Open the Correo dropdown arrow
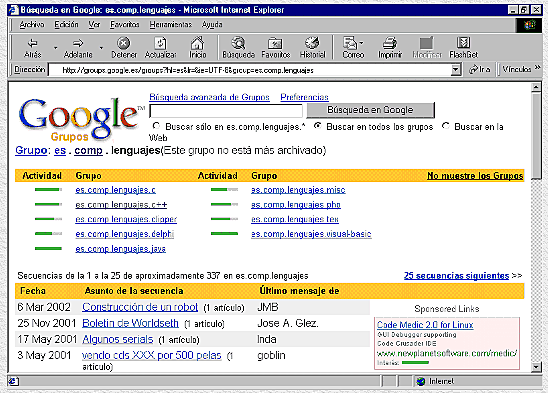This screenshot has height=394, width=548. pos(361,43)
